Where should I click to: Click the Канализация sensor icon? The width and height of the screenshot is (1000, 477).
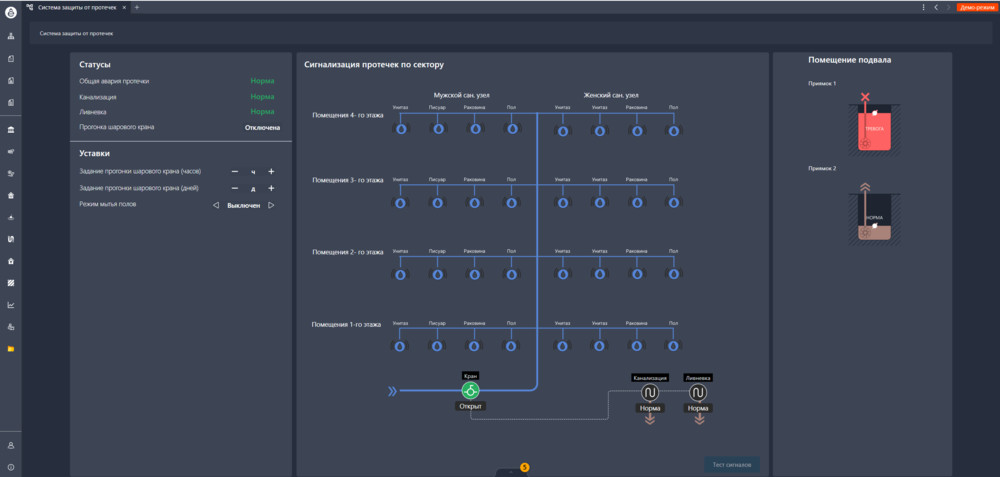(x=649, y=392)
